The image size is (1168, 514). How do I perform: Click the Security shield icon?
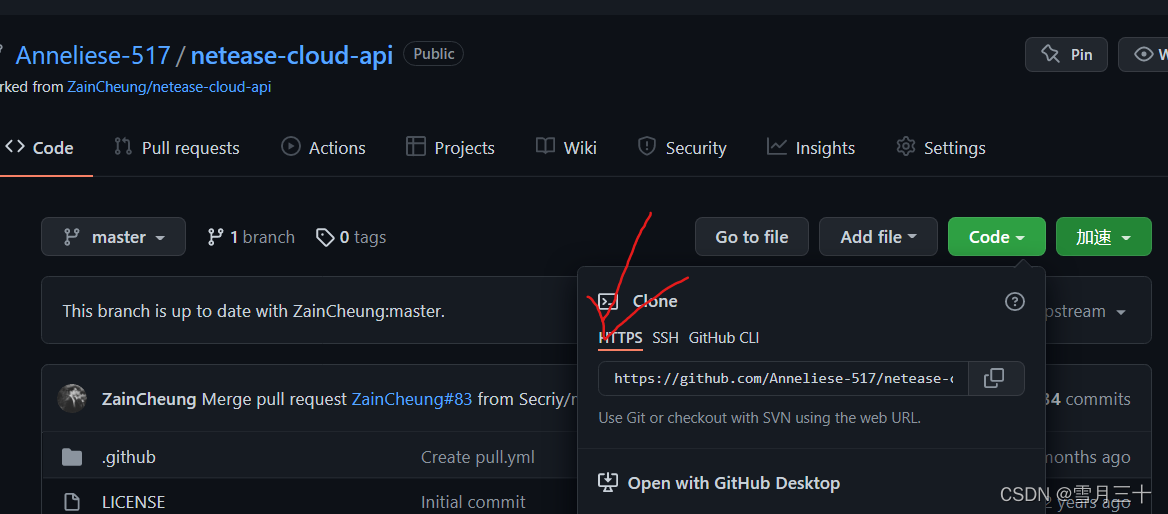647,146
